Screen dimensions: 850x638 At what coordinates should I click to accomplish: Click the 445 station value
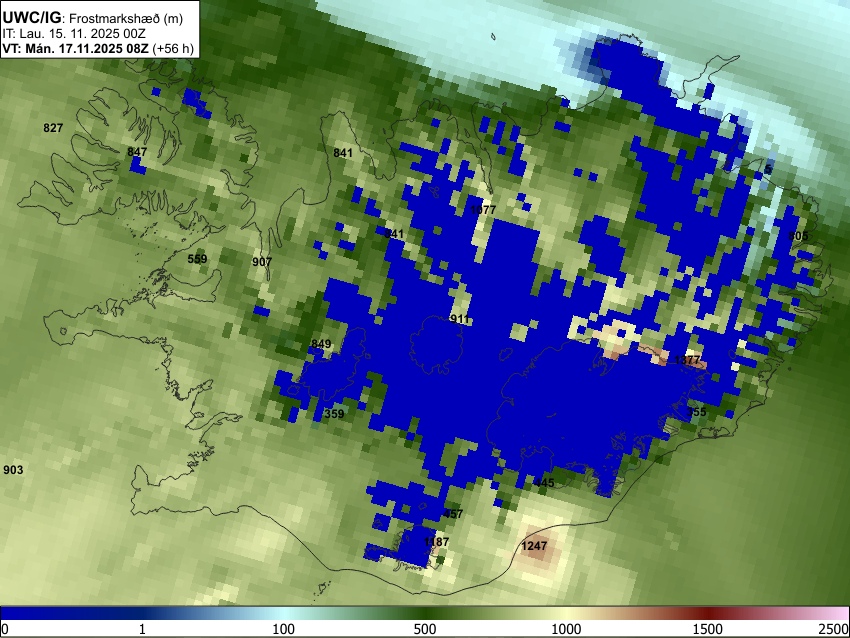544,482
